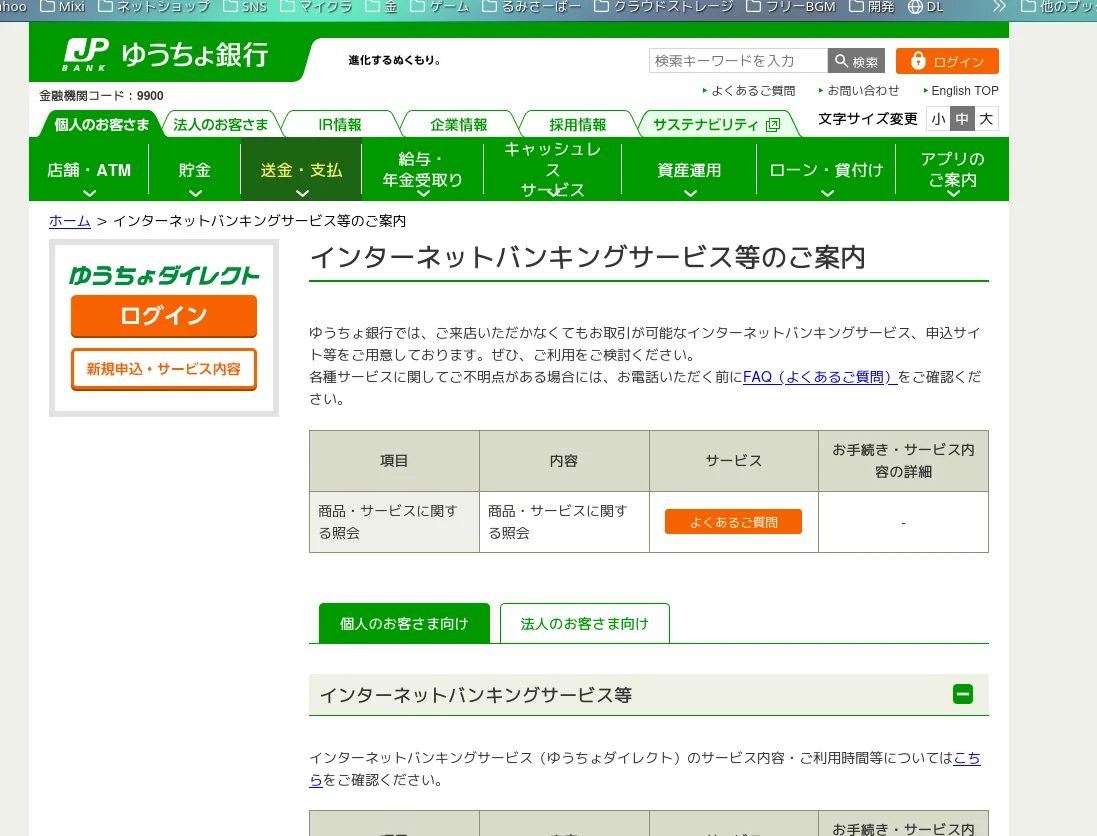Click the magnifier 検索 search button
1097x836 pixels.
point(856,61)
